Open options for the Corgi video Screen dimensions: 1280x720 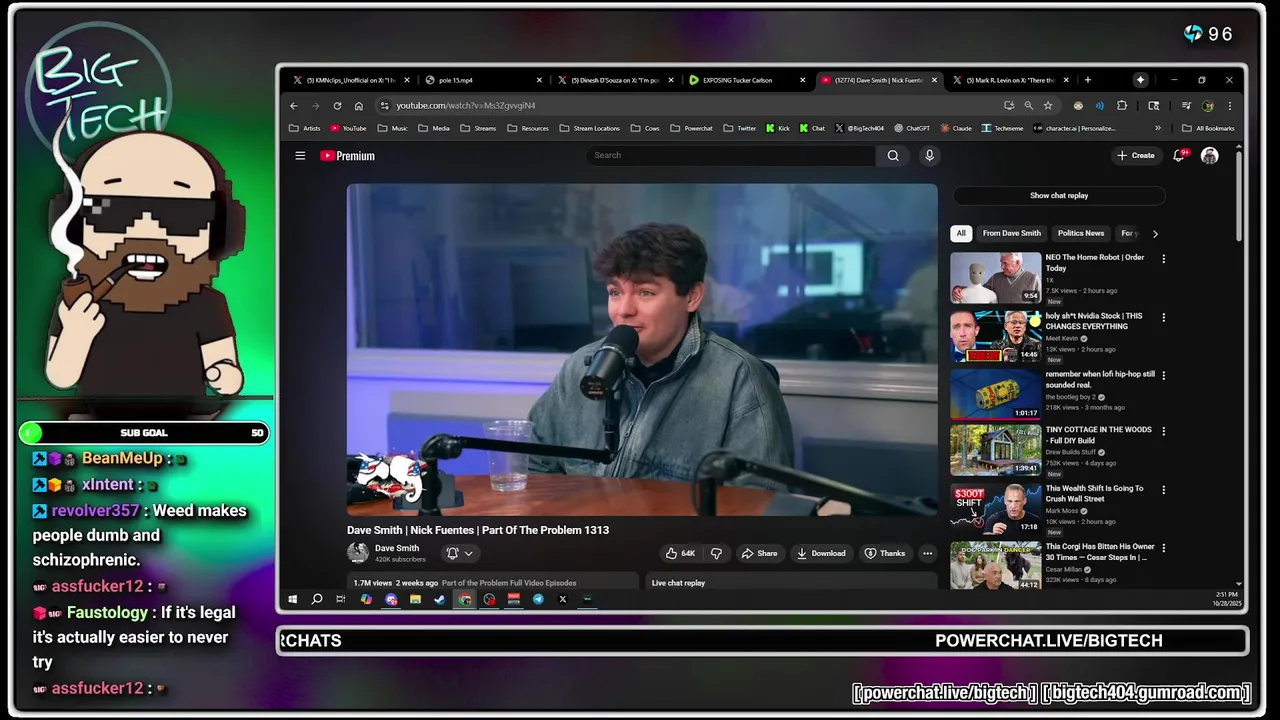click(x=1163, y=548)
